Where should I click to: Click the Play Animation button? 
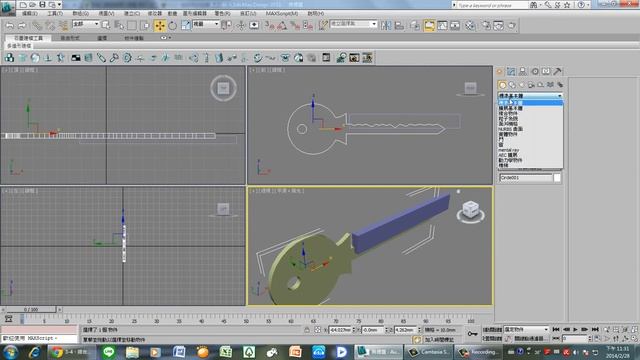[x=576, y=329]
